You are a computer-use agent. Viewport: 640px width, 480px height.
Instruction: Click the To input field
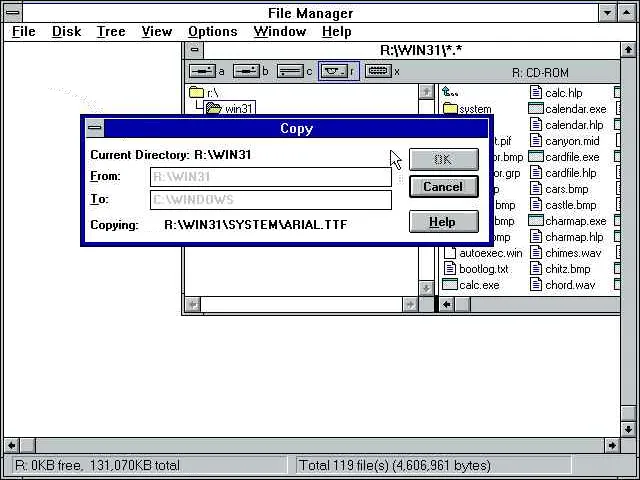point(271,200)
